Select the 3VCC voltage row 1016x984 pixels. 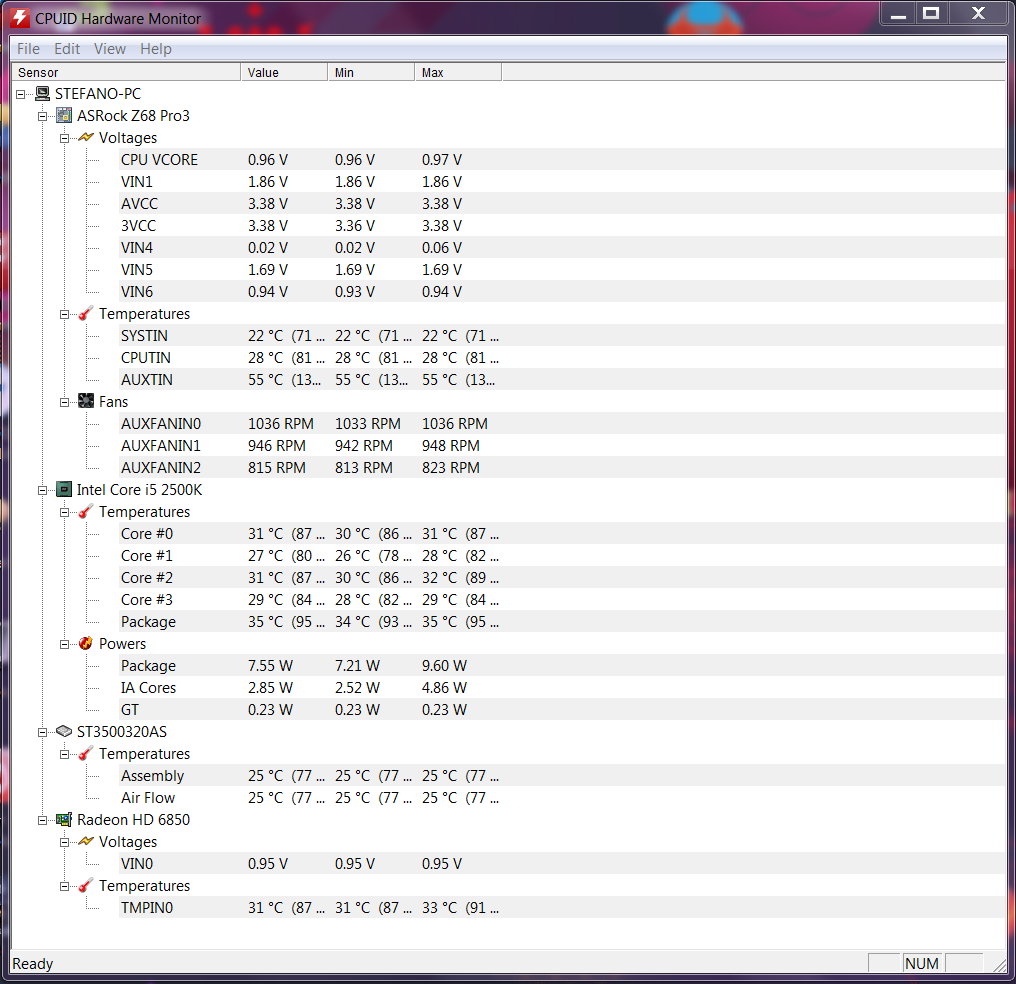point(562,226)
